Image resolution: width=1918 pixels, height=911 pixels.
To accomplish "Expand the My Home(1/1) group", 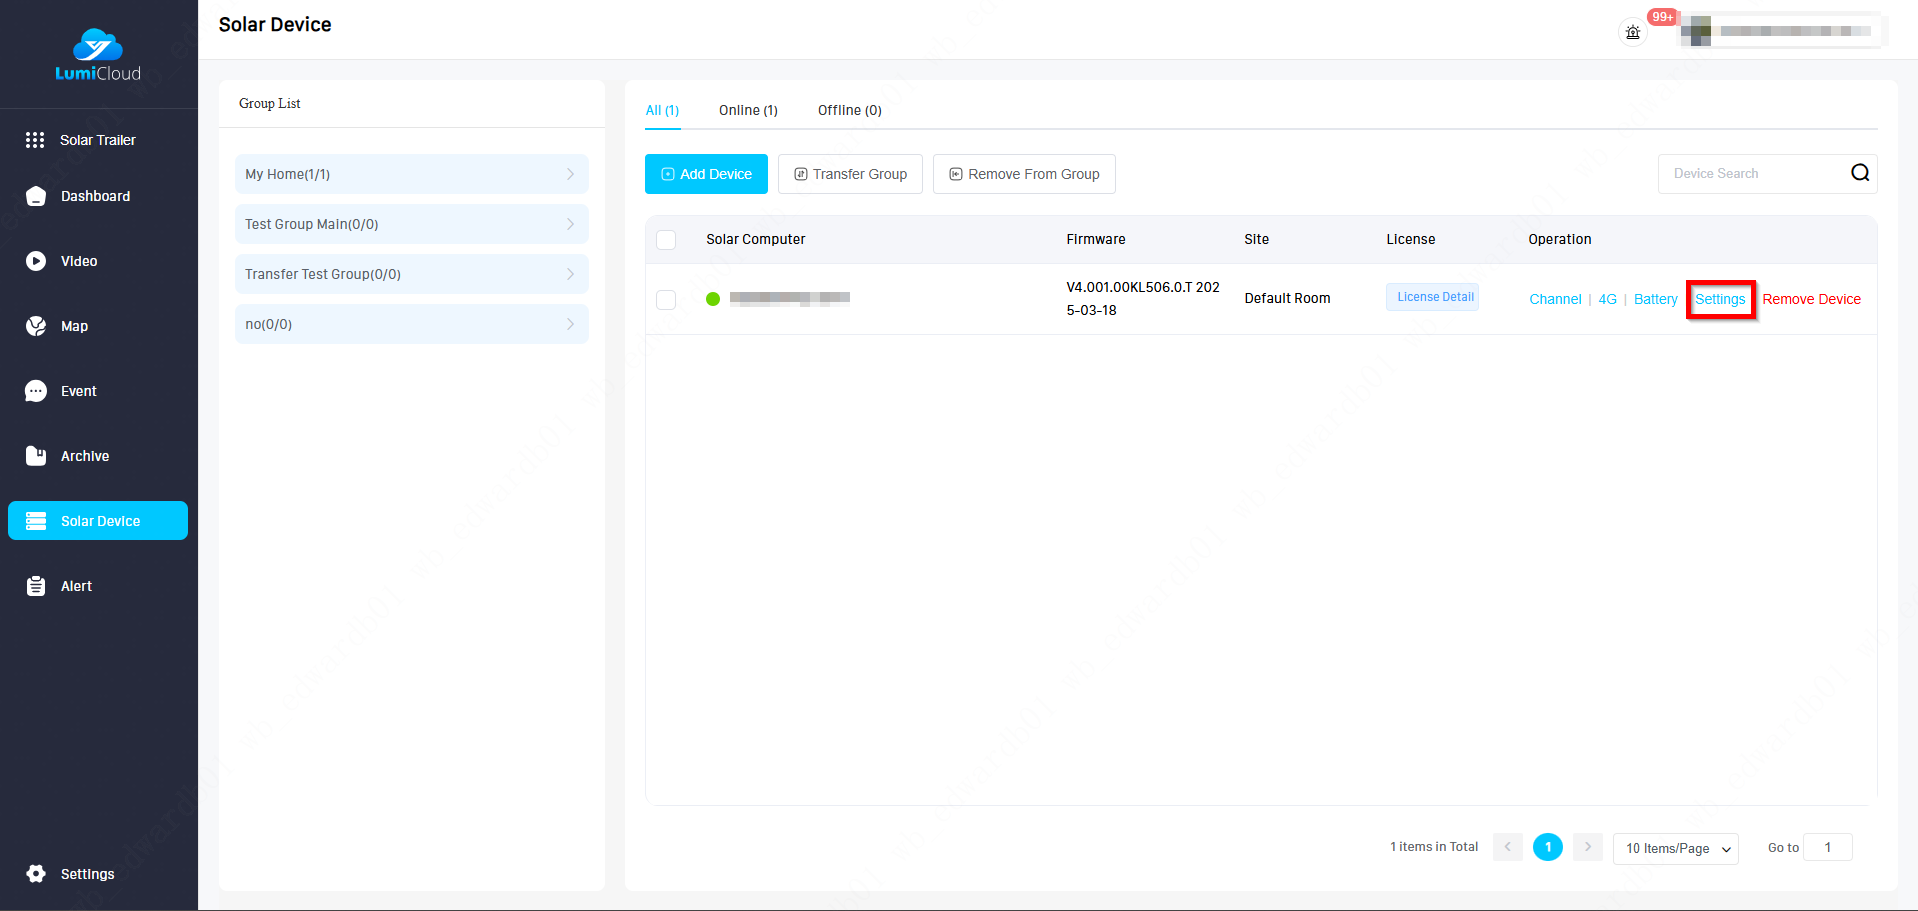I will tap(411, 174).
